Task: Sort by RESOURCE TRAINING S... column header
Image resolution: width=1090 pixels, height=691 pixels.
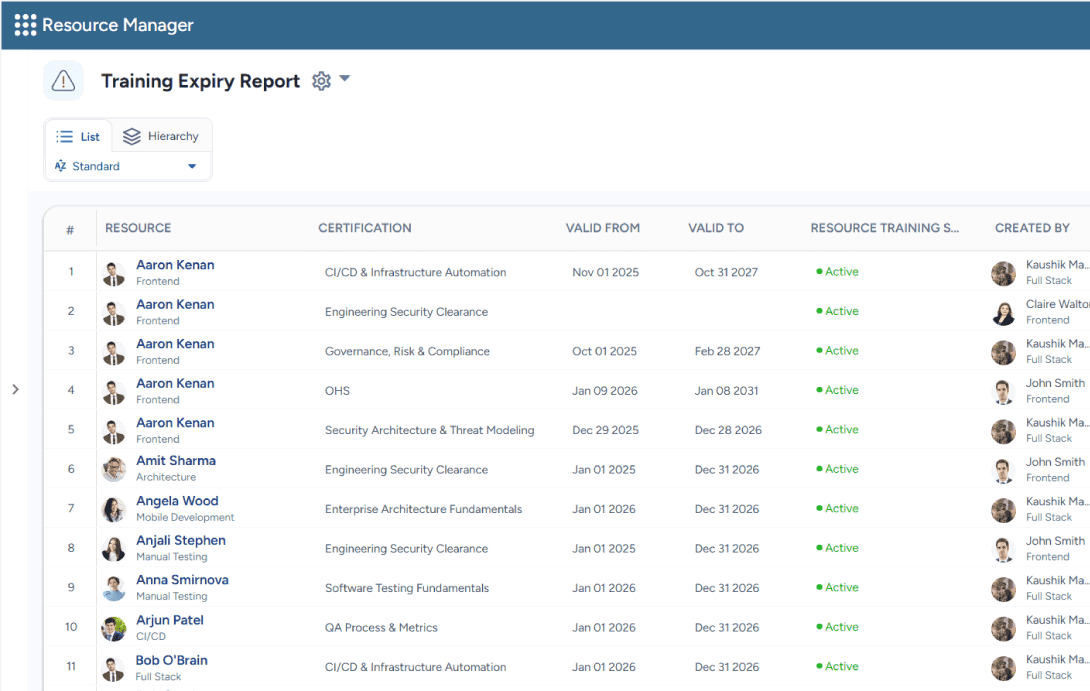Action: (x=884, y=228)
